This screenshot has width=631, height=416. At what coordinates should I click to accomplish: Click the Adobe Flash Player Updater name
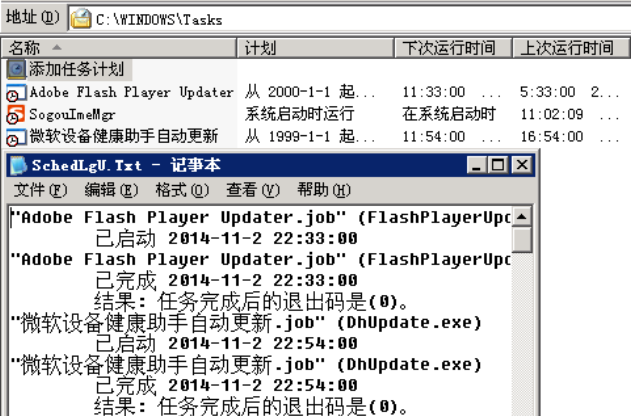point(131,93)
